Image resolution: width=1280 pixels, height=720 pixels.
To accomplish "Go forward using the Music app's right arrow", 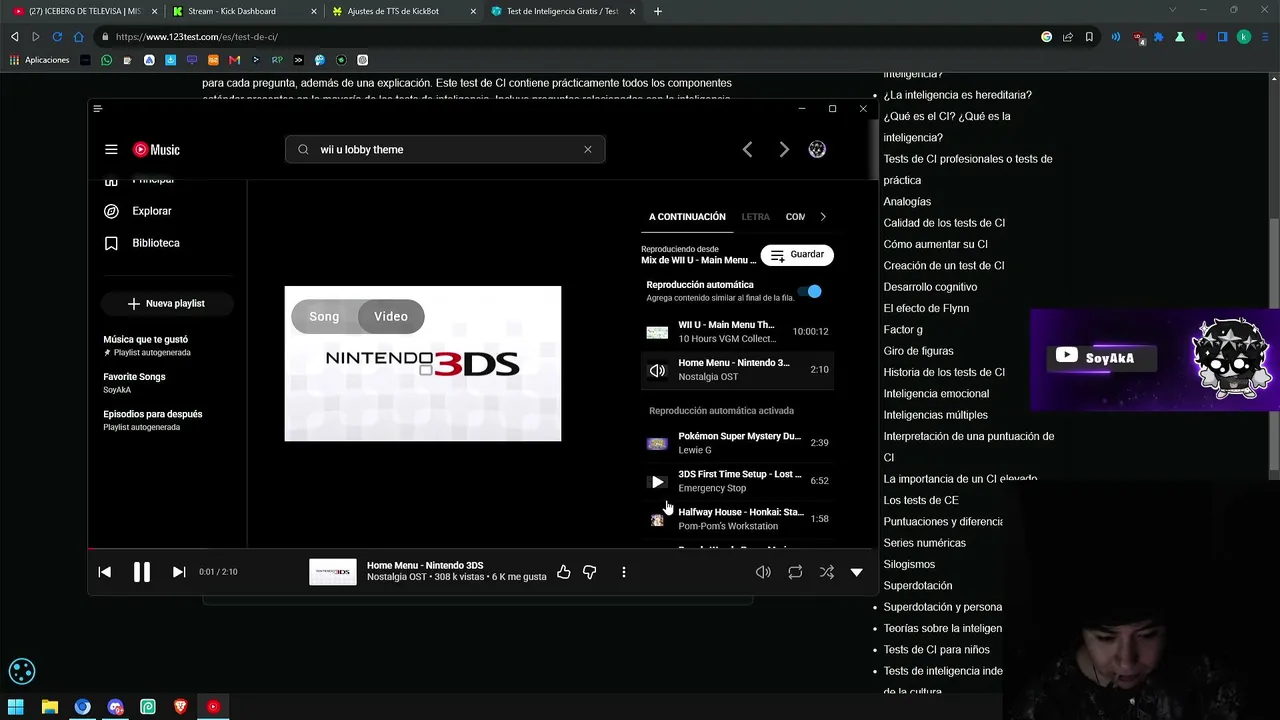I will (784, 149).
